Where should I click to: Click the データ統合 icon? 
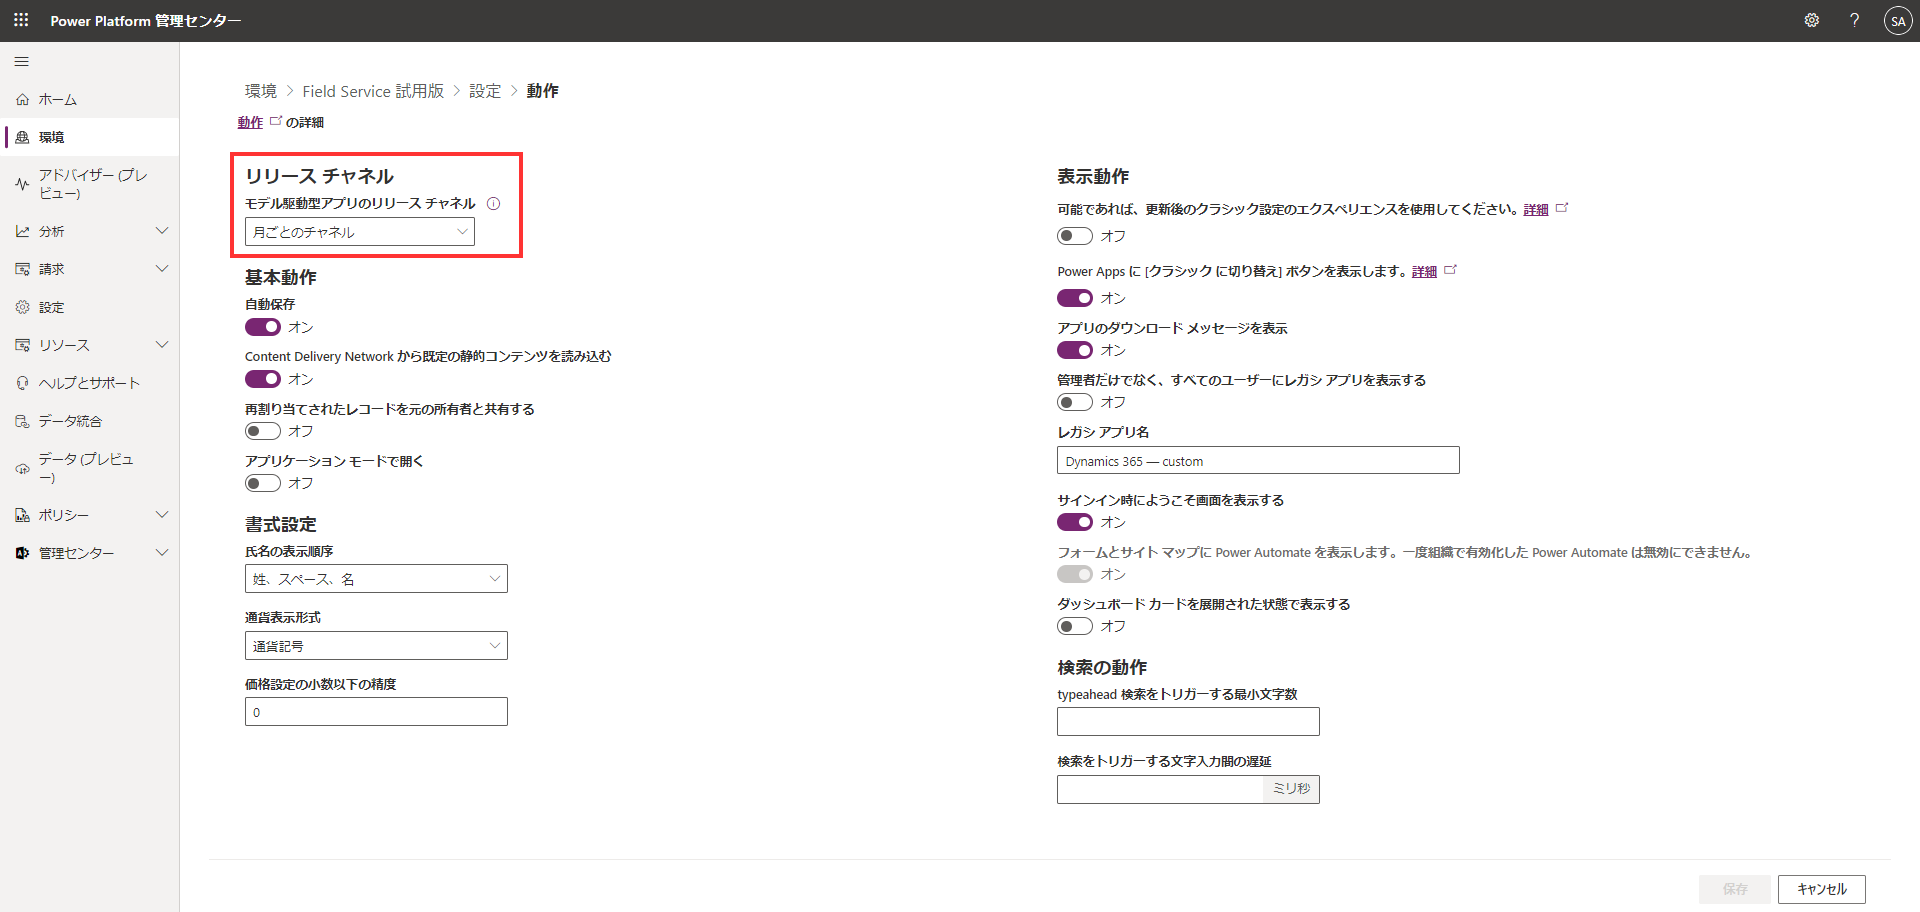22,421
